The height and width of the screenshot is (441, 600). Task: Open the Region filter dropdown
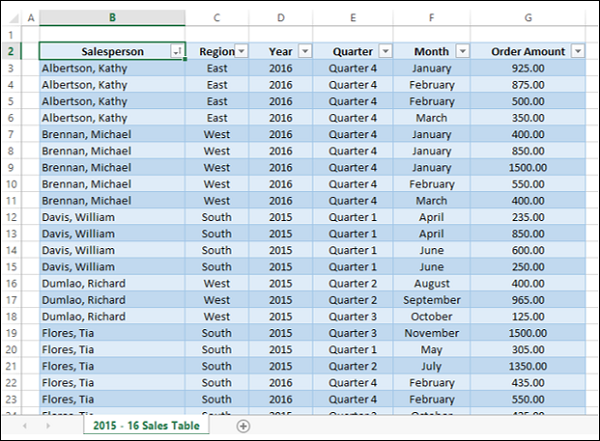[242, 52]
